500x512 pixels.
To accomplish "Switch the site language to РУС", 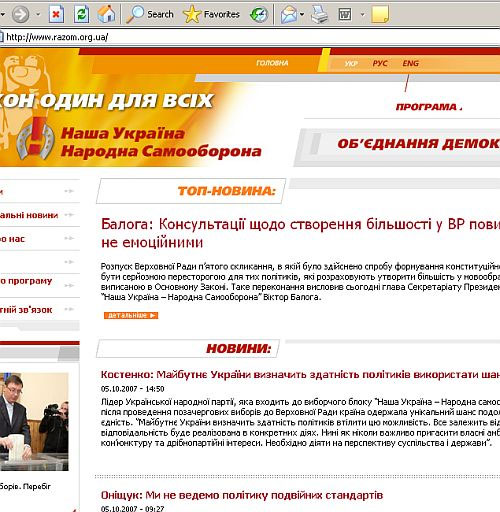I will (380, 63).
